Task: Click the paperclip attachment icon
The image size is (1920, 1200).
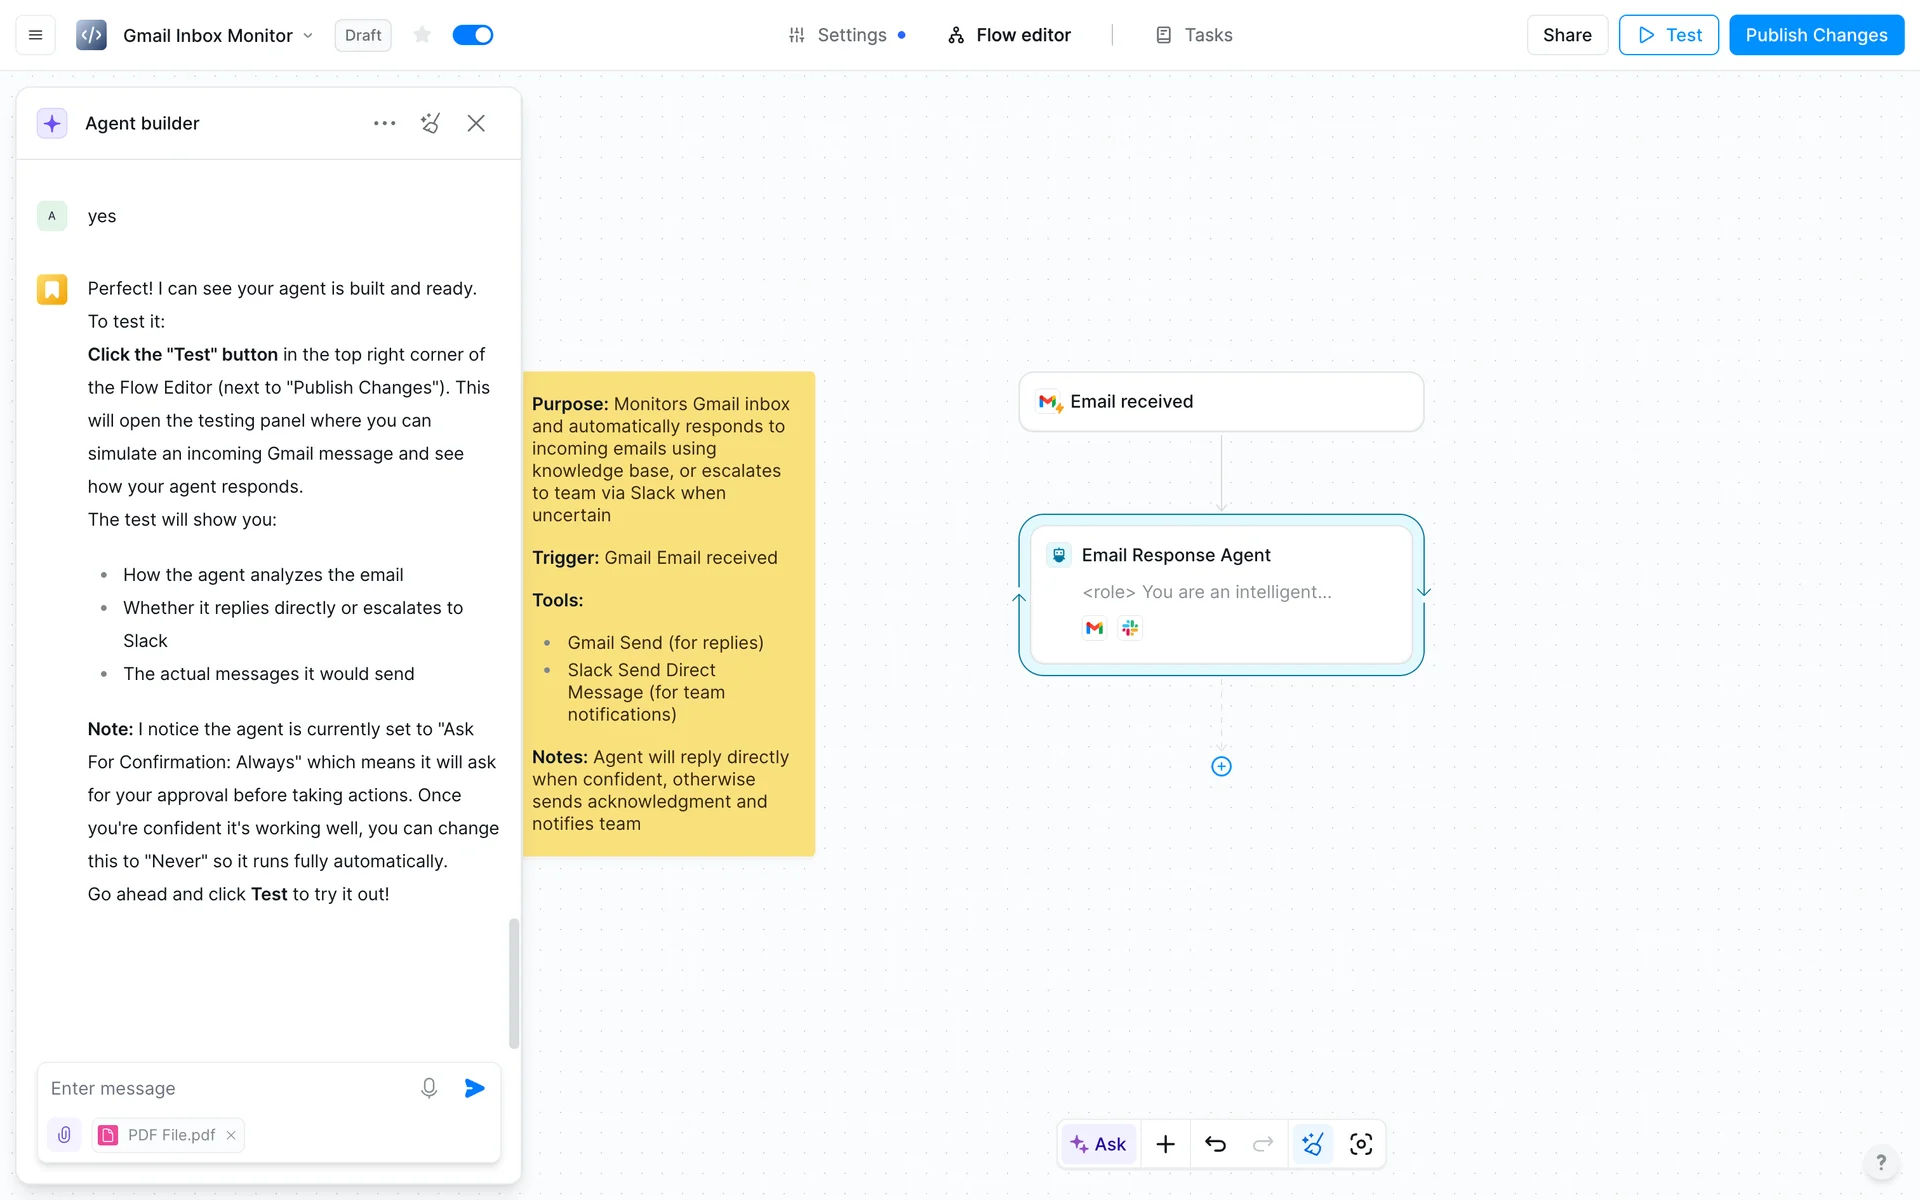Action: [64, 1135]
